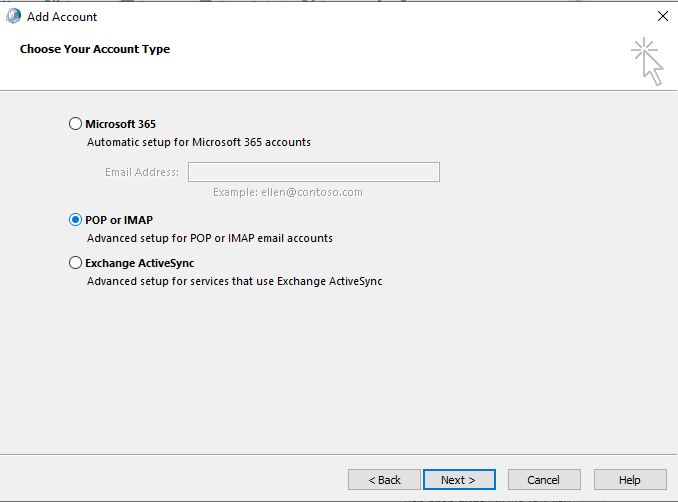Select the Microsoft 365 radio button circle
The height and width of the screenshot is (502, 678).
(x=76, y=124)
